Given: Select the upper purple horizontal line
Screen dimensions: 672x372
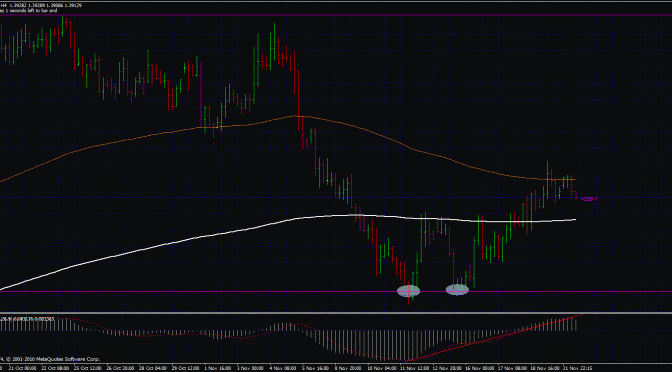Looking at the screenshot, I should [x=336, y=15].
